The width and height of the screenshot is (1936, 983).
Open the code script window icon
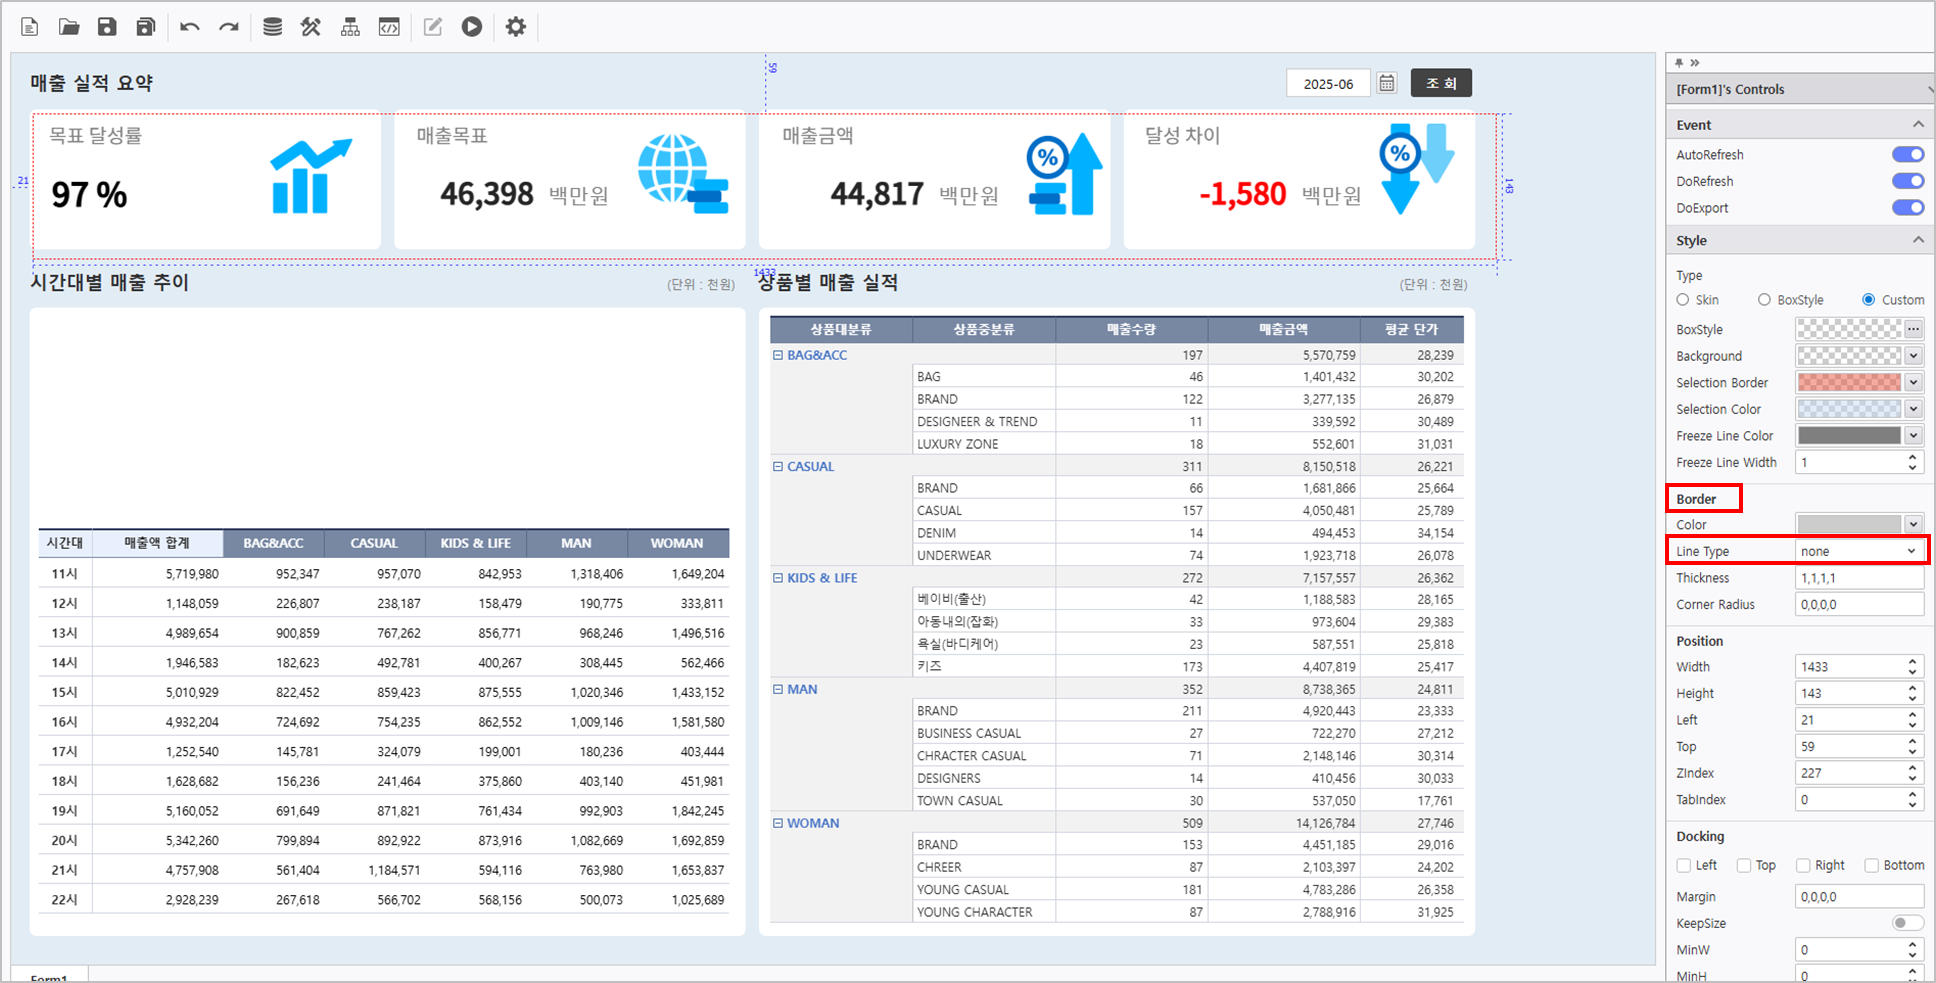pos(389,27)
